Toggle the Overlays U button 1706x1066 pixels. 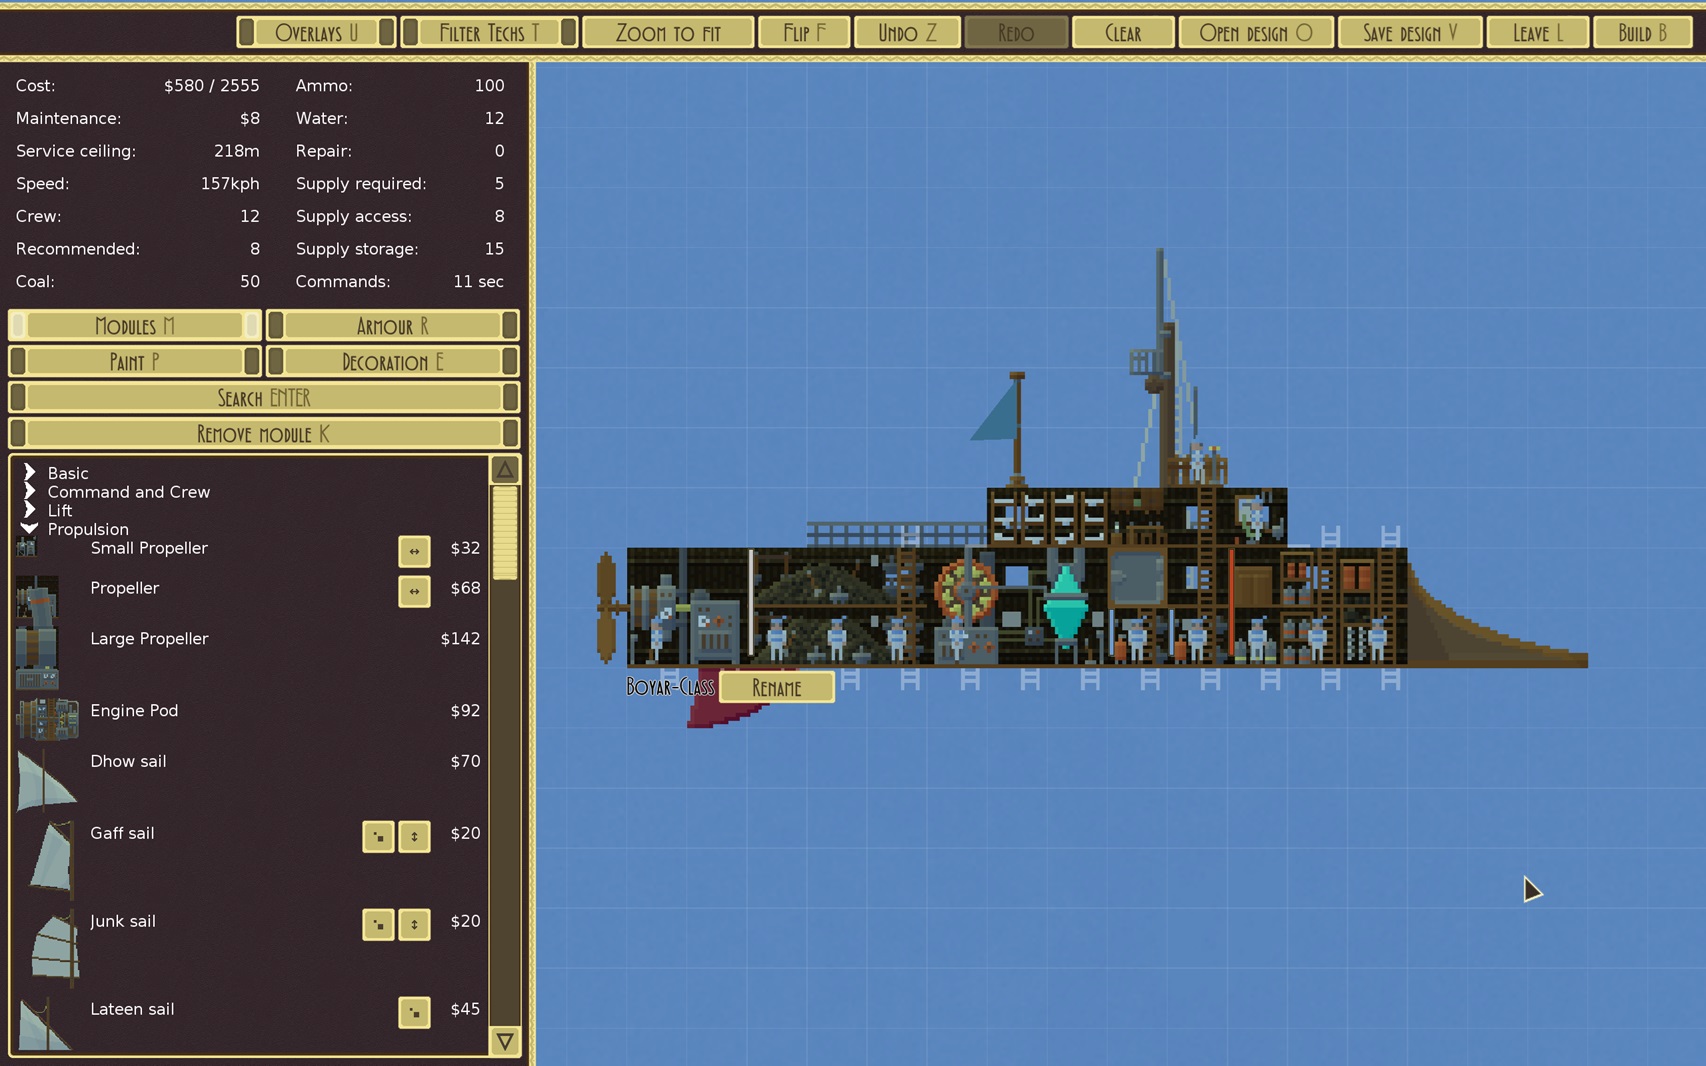pyautogui.click(x=316, y=33)
